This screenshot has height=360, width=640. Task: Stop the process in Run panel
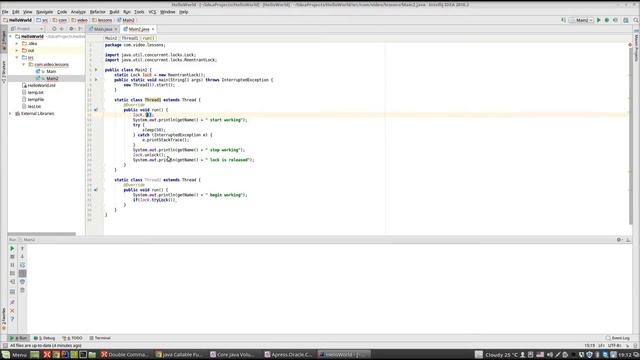click(x=12, y=257)
